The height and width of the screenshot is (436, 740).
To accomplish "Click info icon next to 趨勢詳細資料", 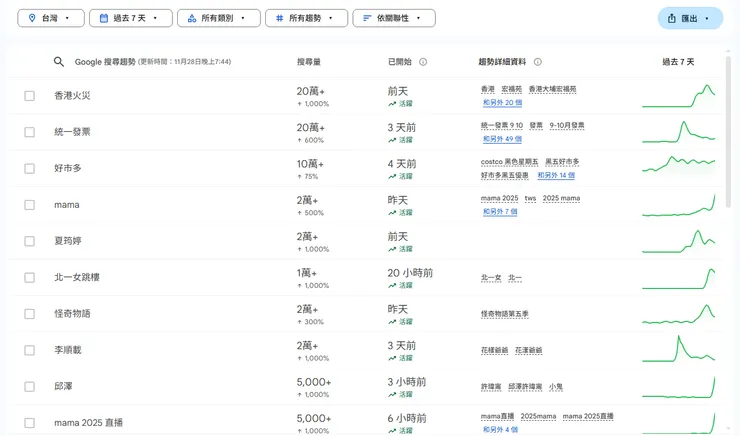I will click(x=538, y=62).
